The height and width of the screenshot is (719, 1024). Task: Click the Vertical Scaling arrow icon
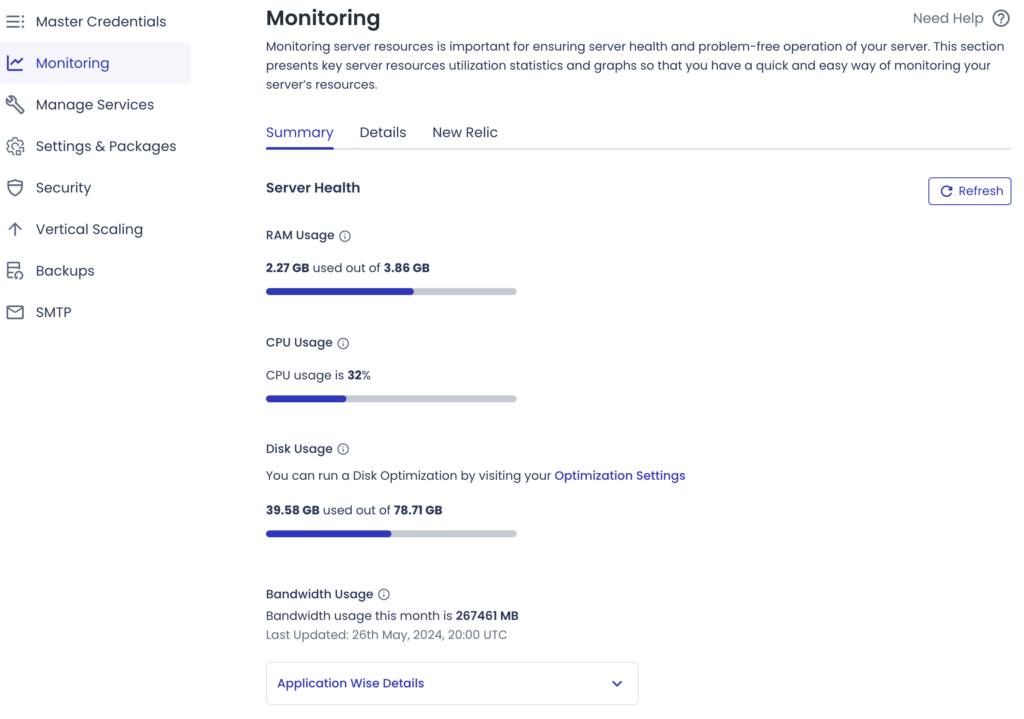[x=15, y=229]
